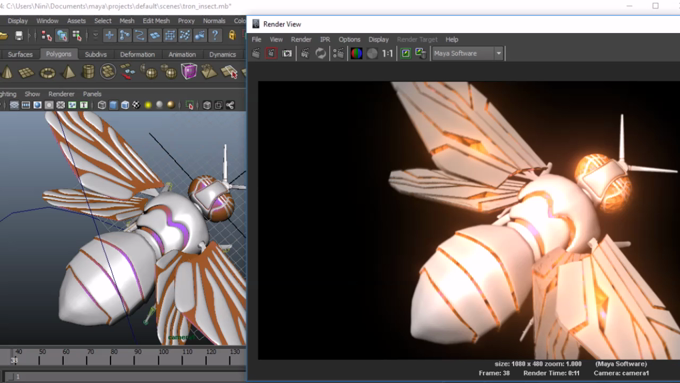Image resolution: width=680 pixels, height=383 pixels.
Task: Open the Normals menu
Action: pos(214,21)
